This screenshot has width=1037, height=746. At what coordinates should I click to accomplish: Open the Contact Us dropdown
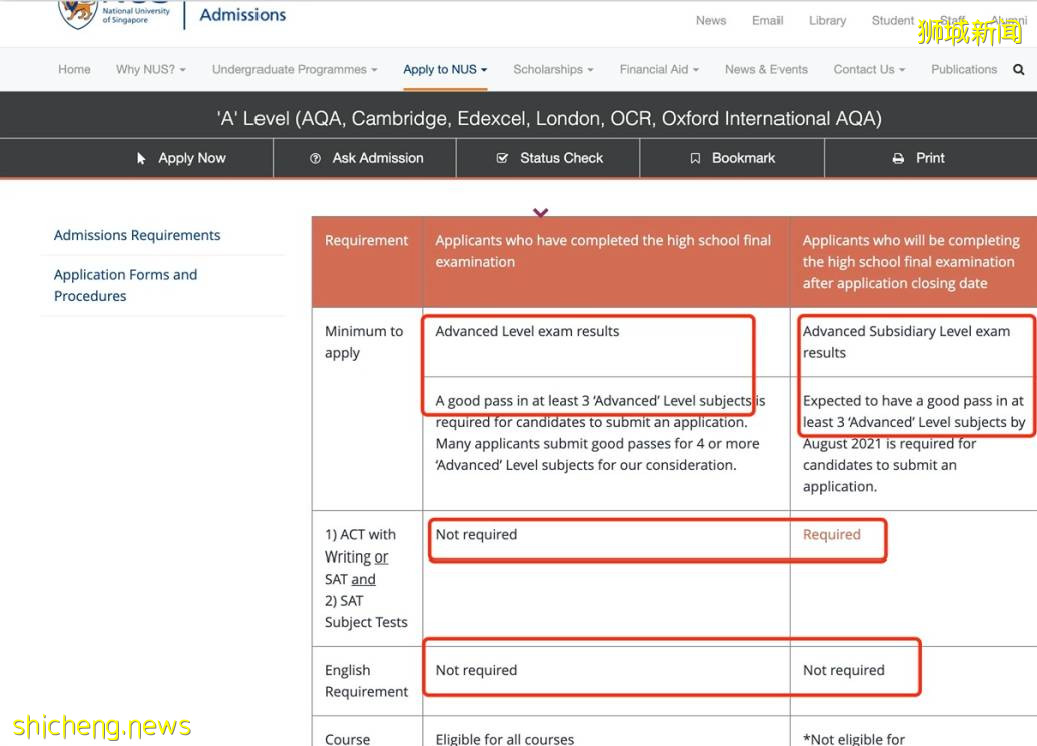[868, 70]
